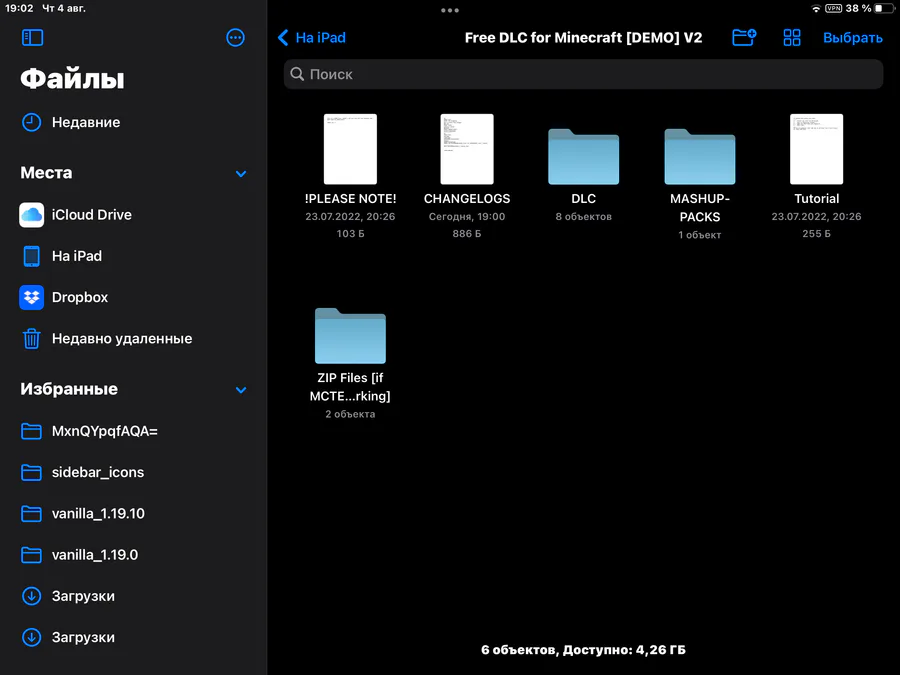Tap the three-dot multitasking indicator
Screen dimensions: 900x675
click(450, 10)
